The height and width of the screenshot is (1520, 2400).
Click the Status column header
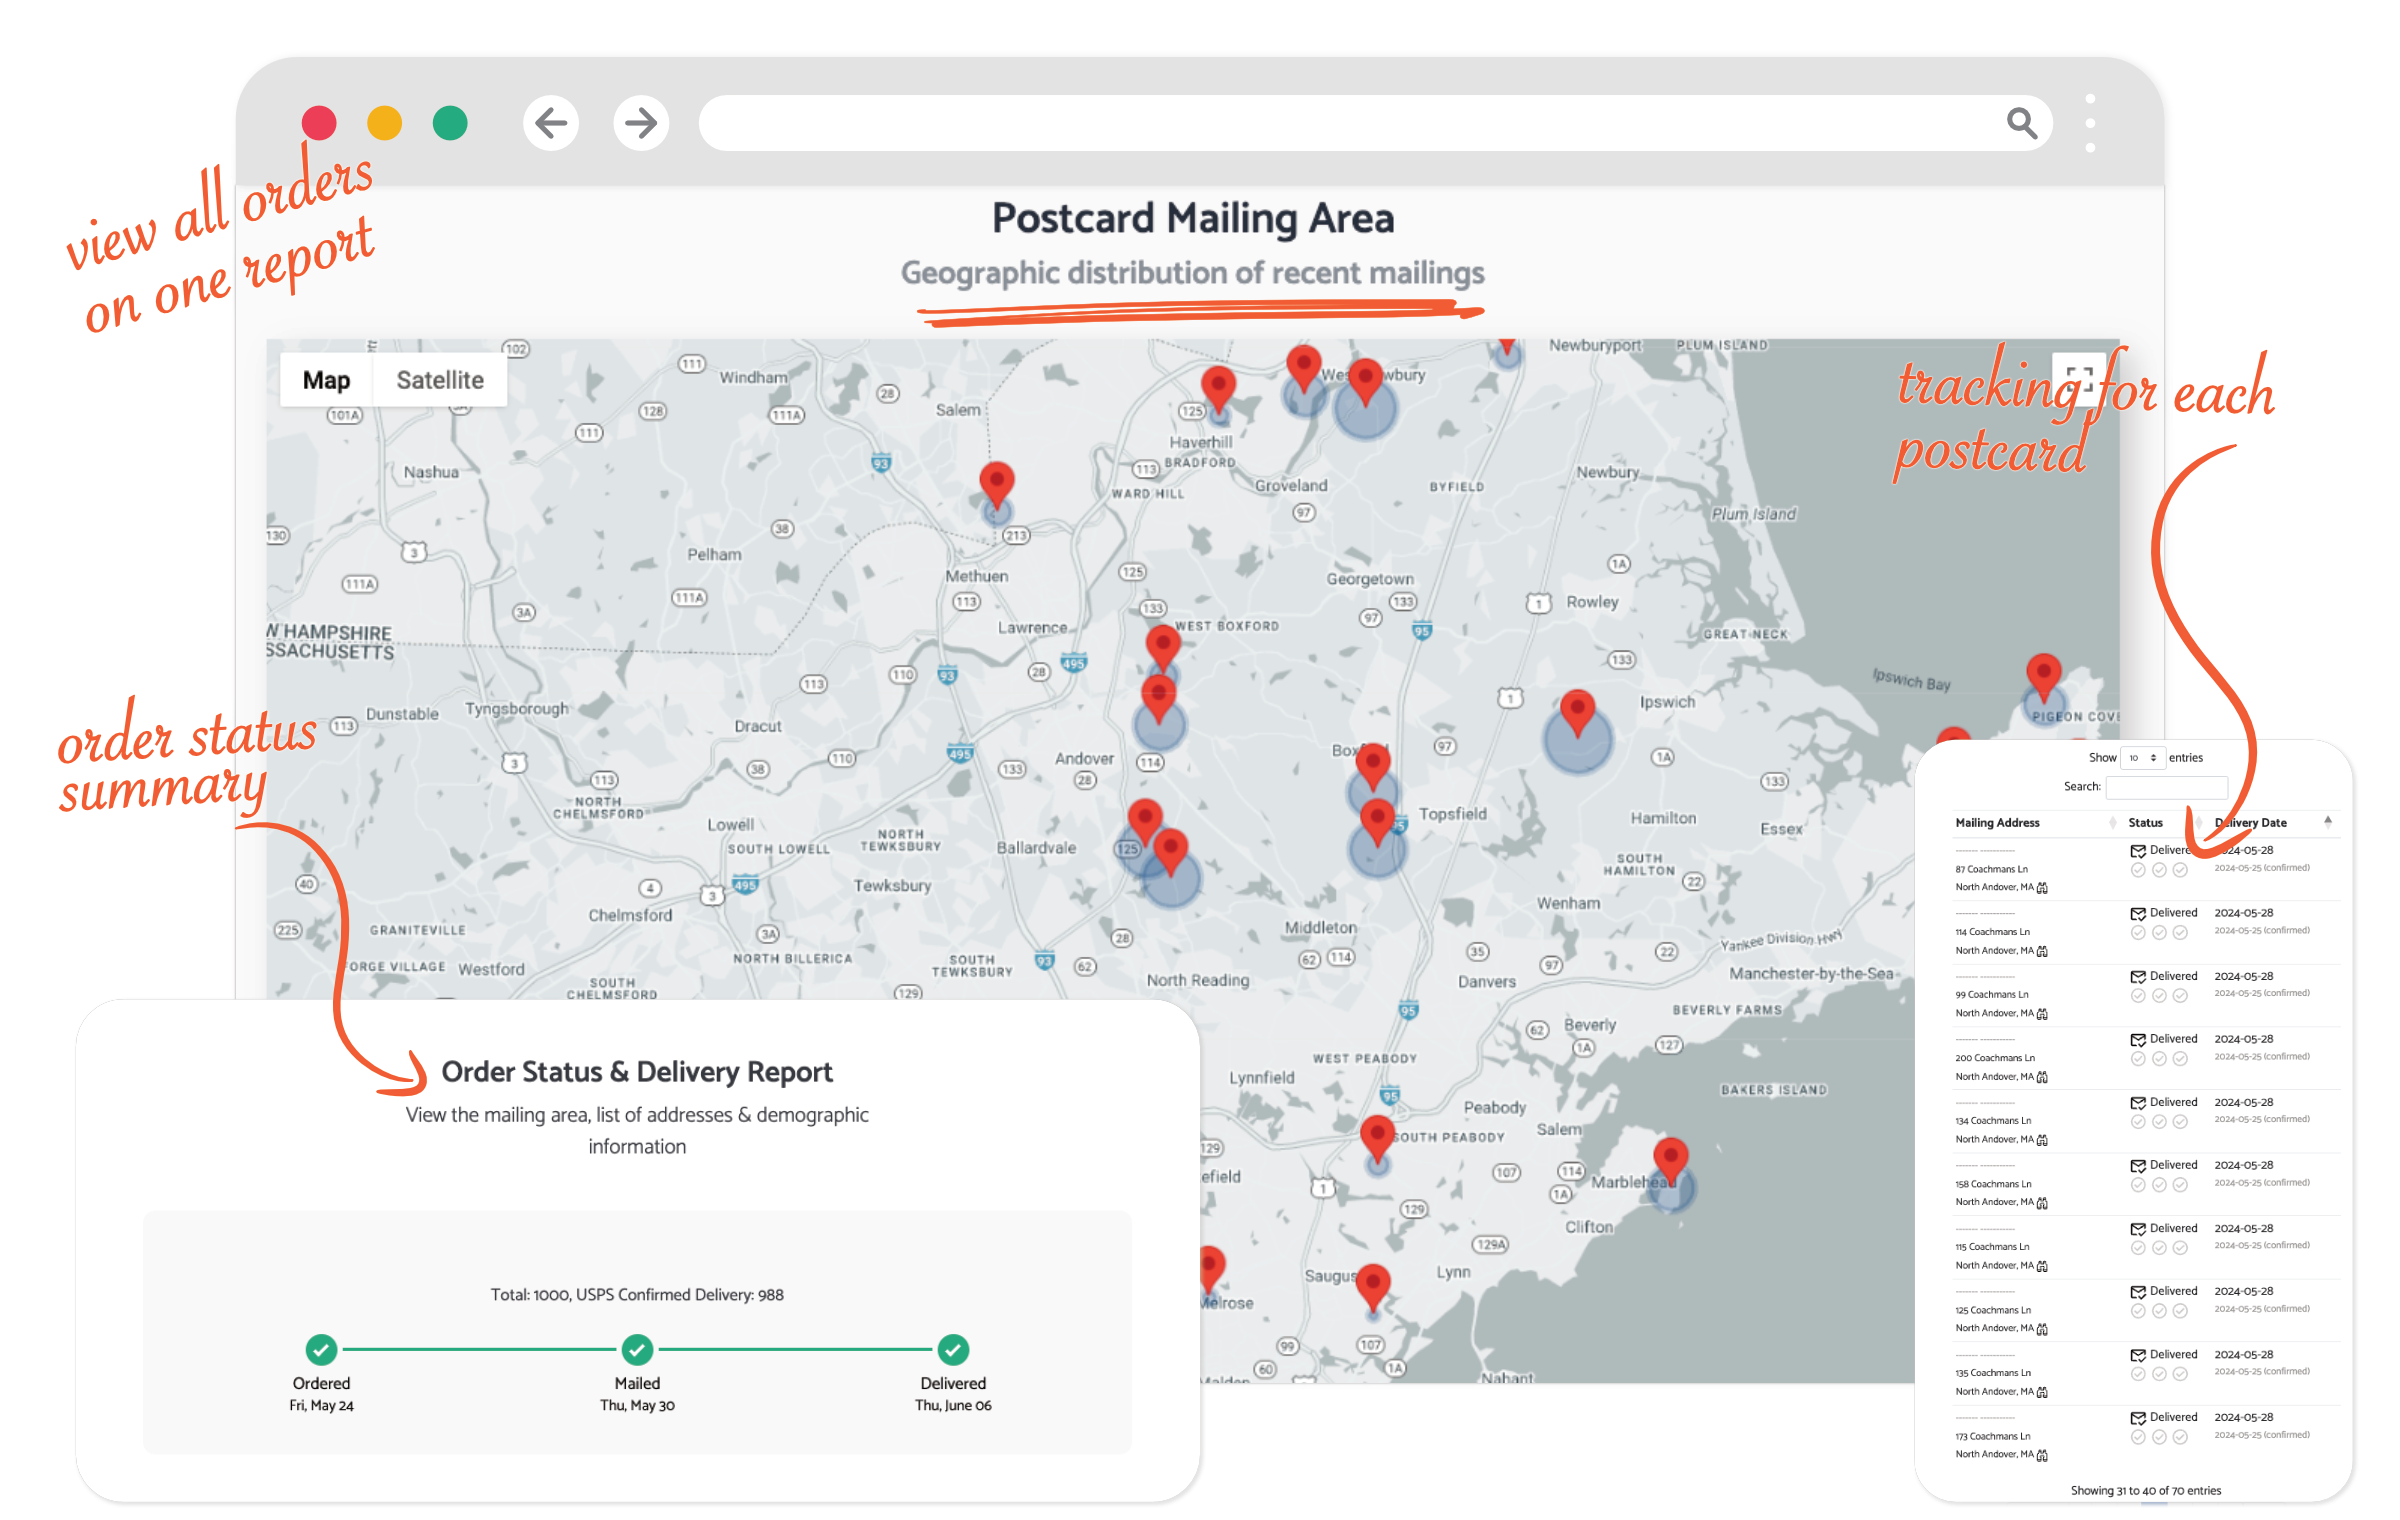[2145, 823]
